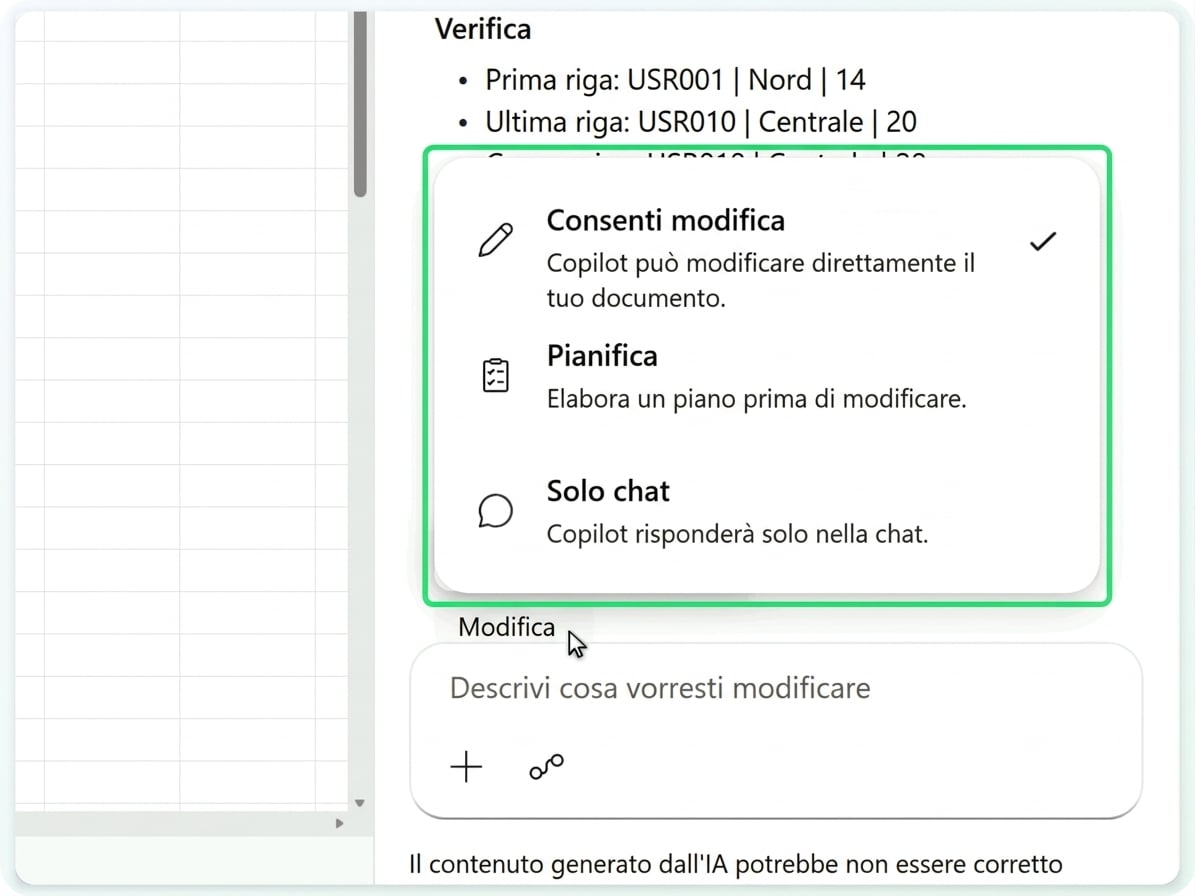The image size is (1195, 896).
Task: Click the scroll down arrow of spreadsheet
Action: click(x=360, y=803)
